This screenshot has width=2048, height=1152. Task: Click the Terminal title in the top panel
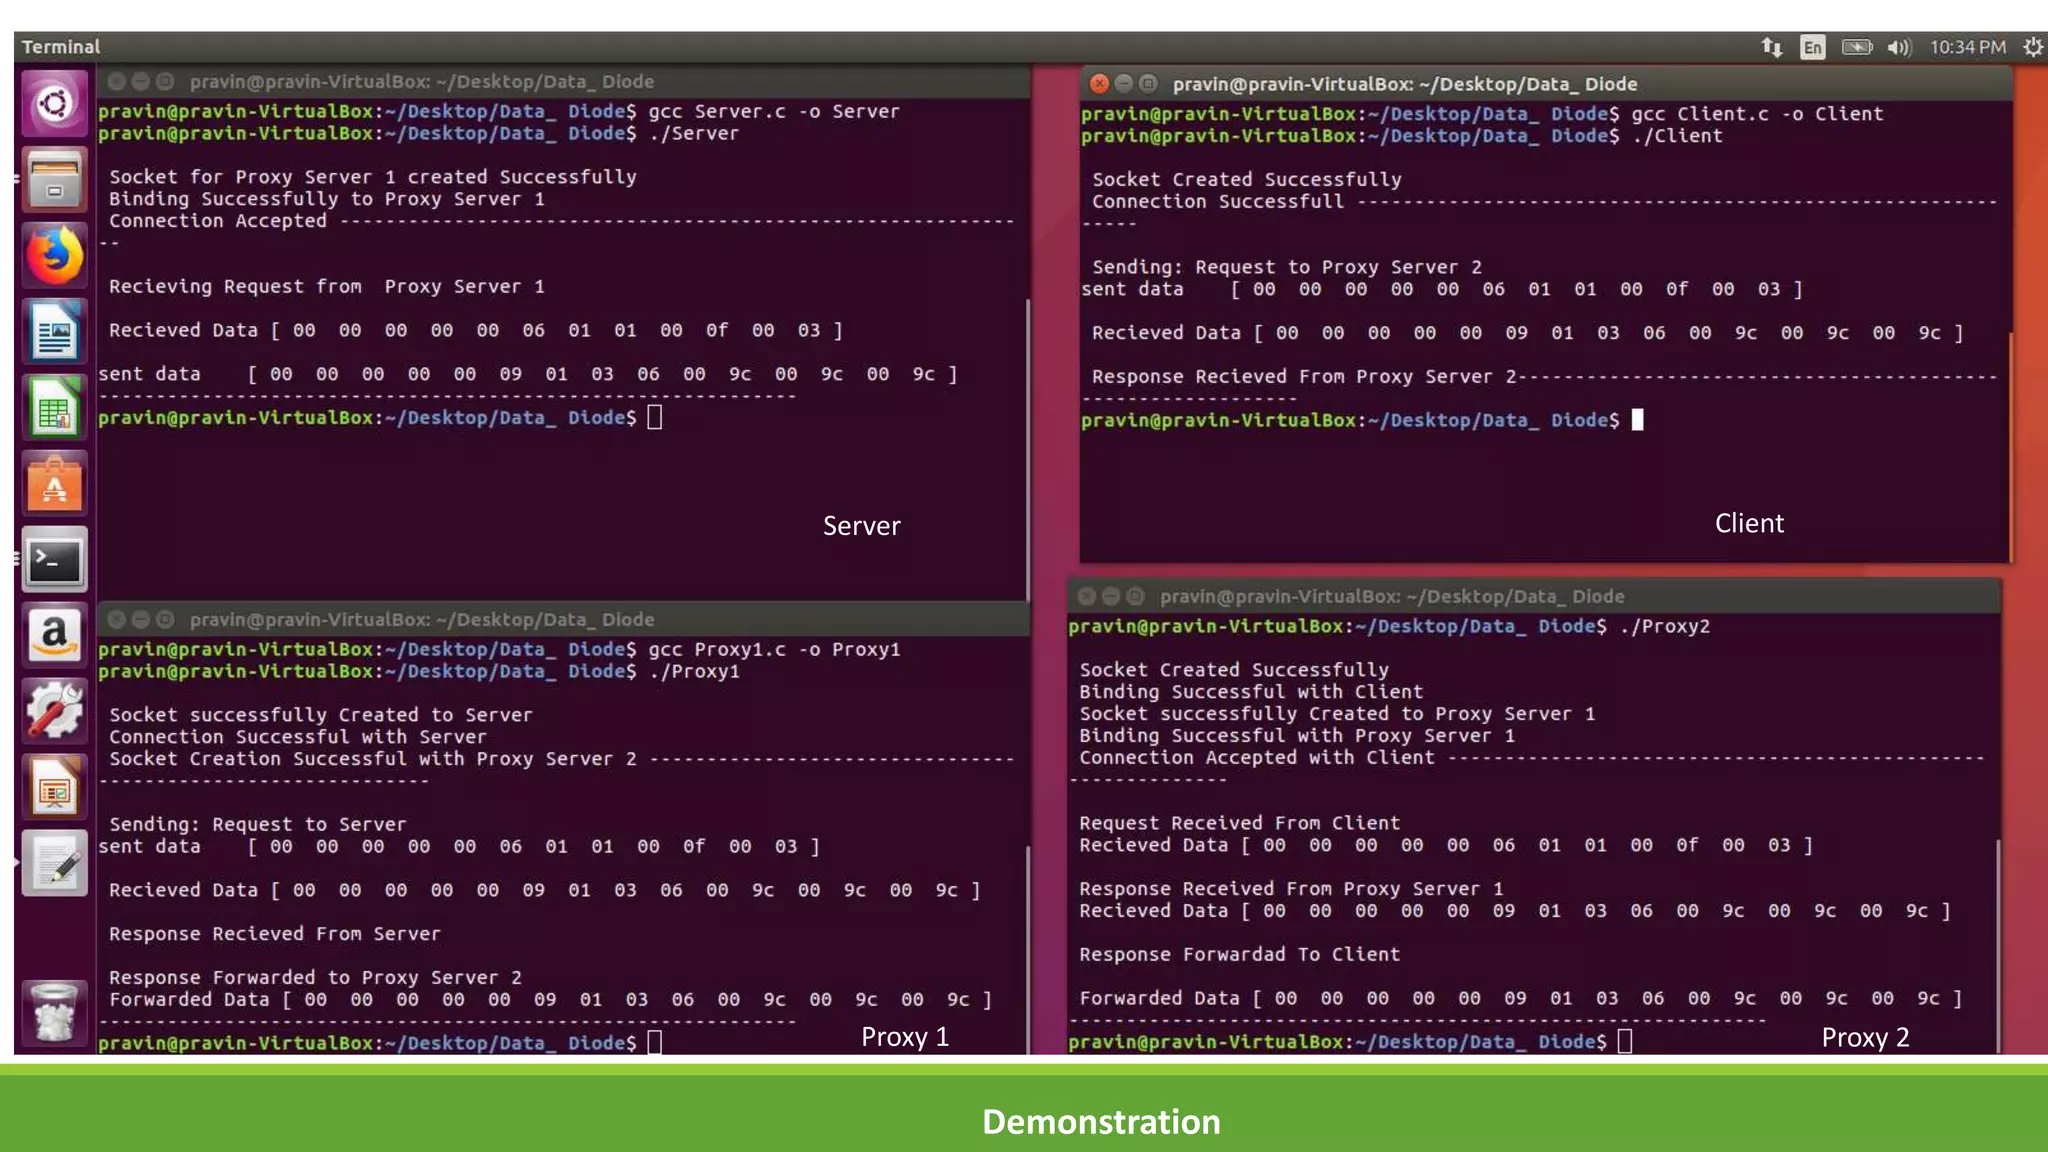(61, 47)
